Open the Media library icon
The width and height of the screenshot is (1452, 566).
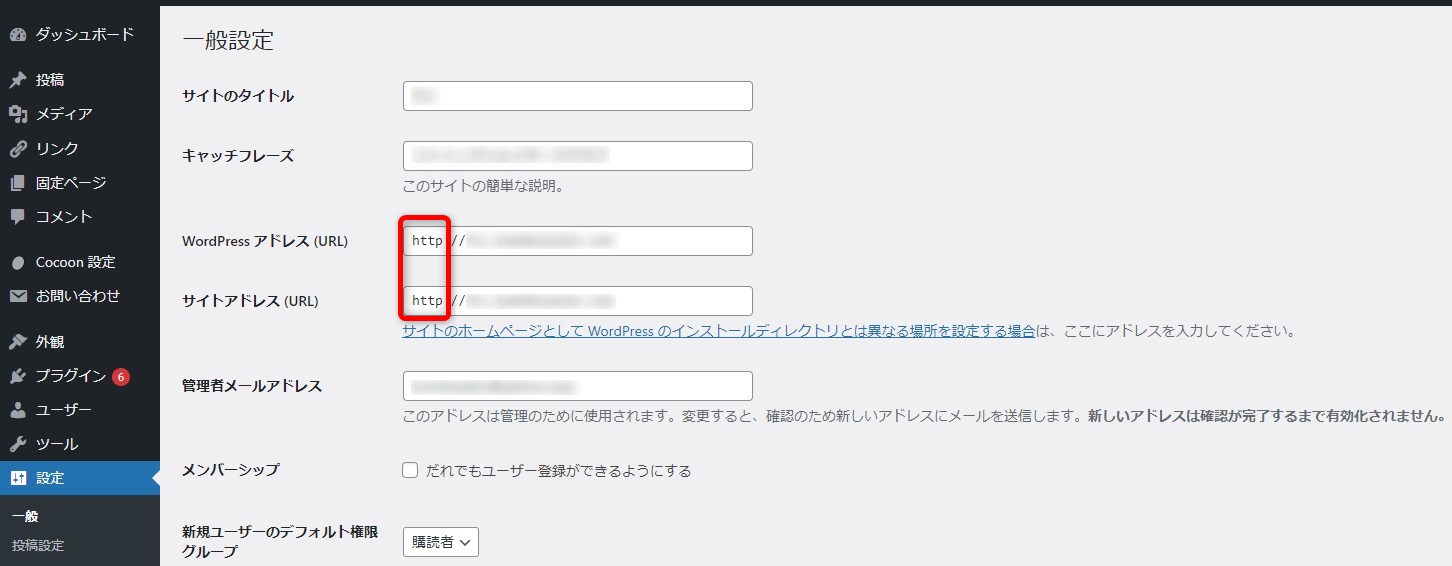18,114
